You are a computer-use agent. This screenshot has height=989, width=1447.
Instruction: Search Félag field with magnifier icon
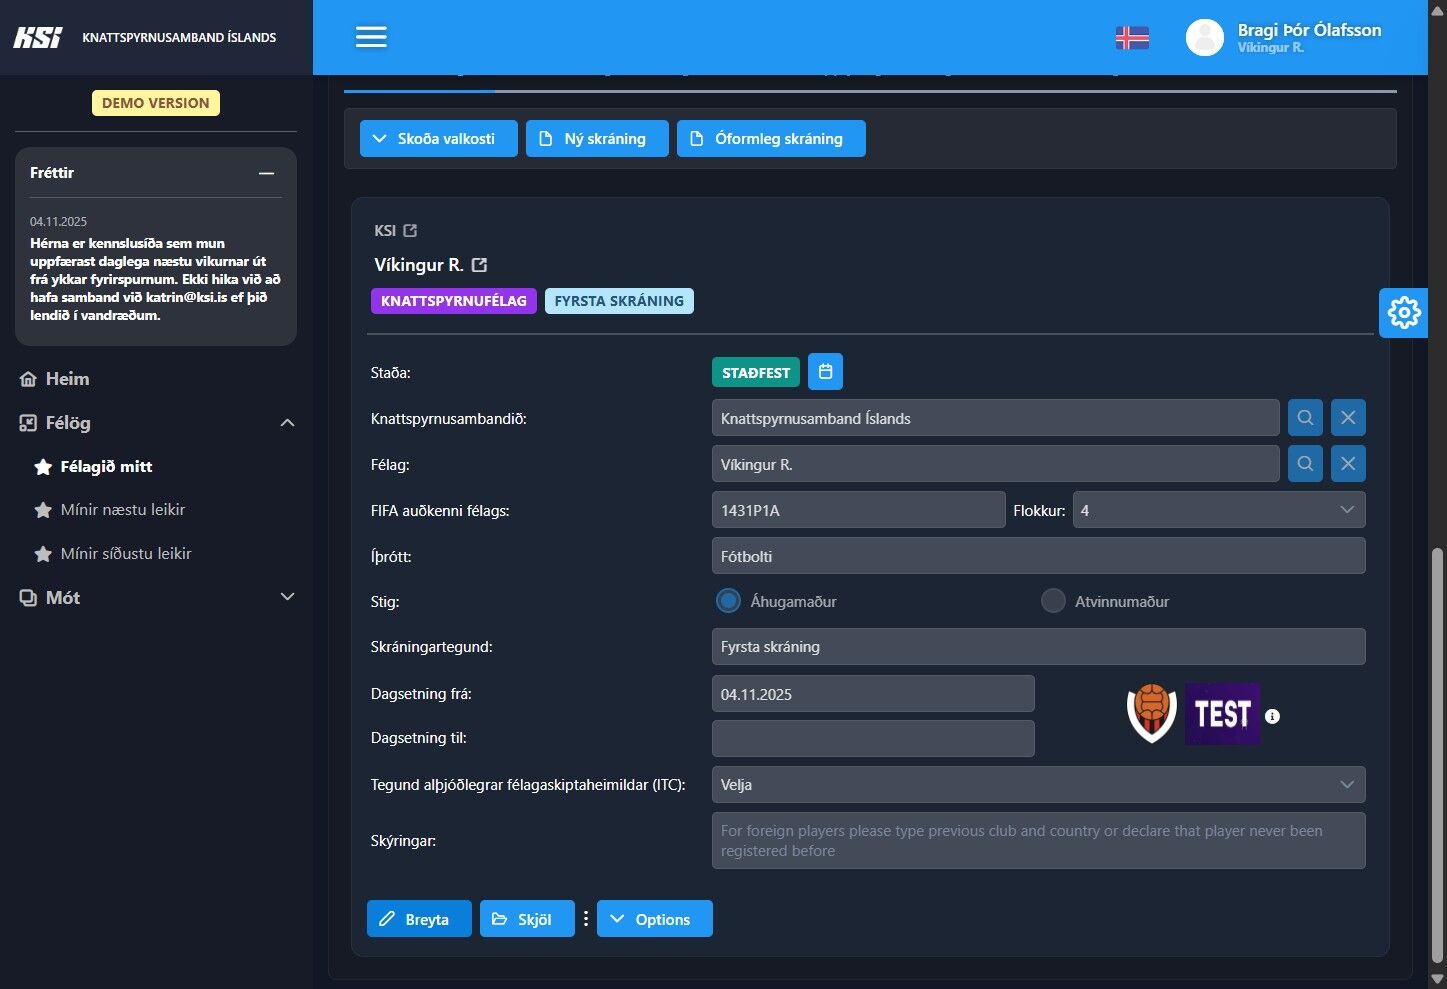(x=1305, y=464)
